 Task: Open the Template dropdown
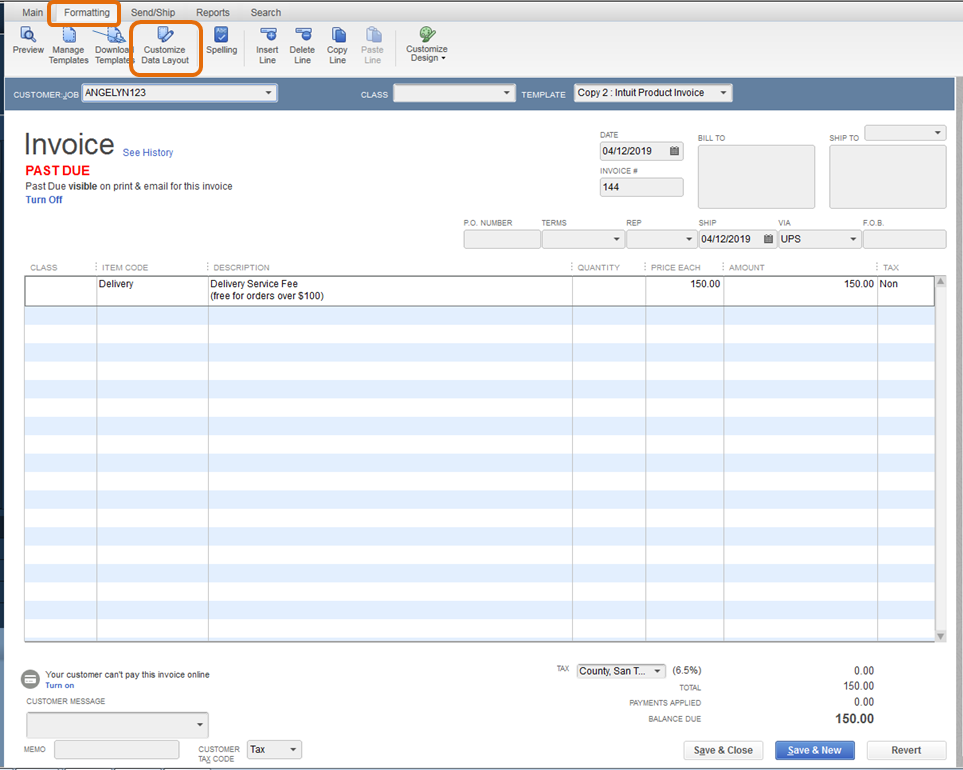click(725, 92)
